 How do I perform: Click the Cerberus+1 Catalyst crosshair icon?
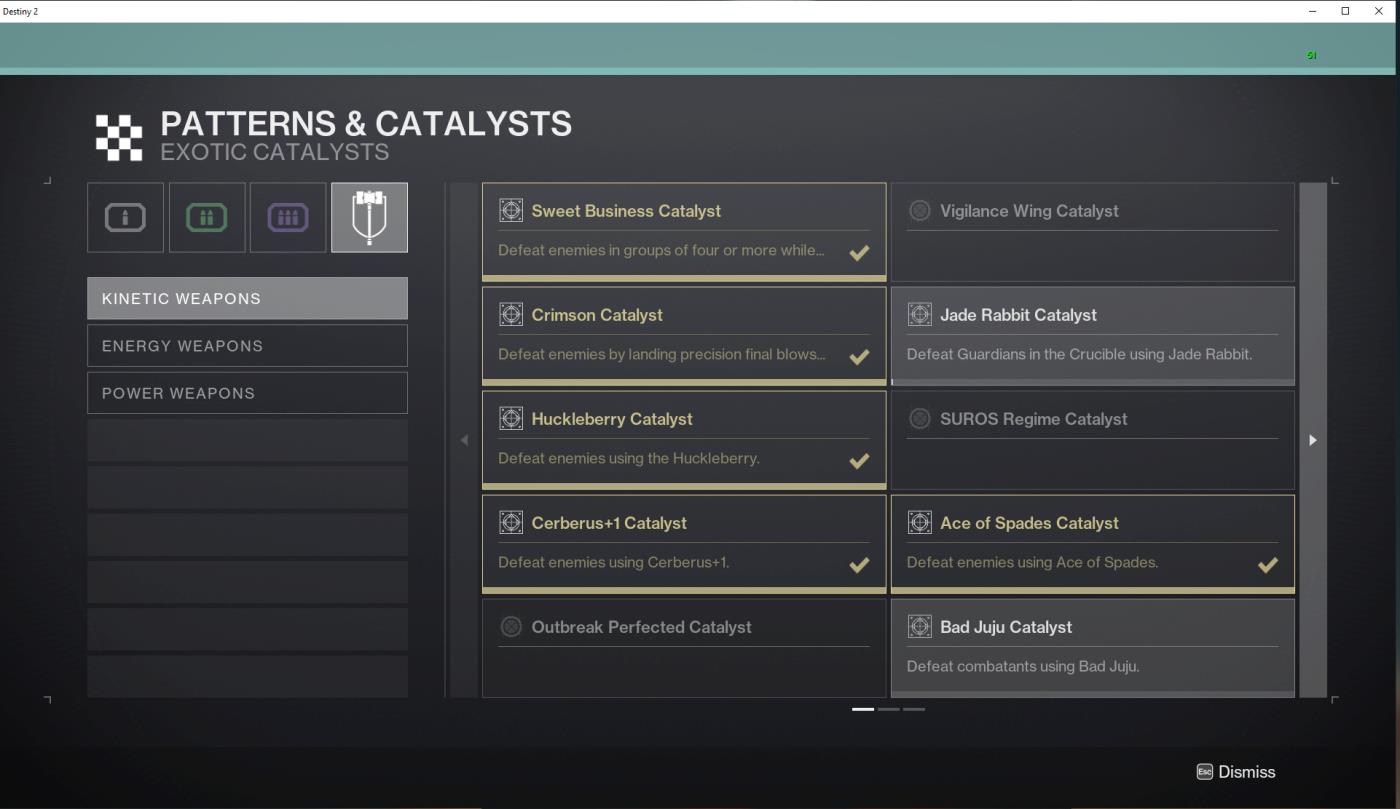pyautogui.click(x=511, y=523)
